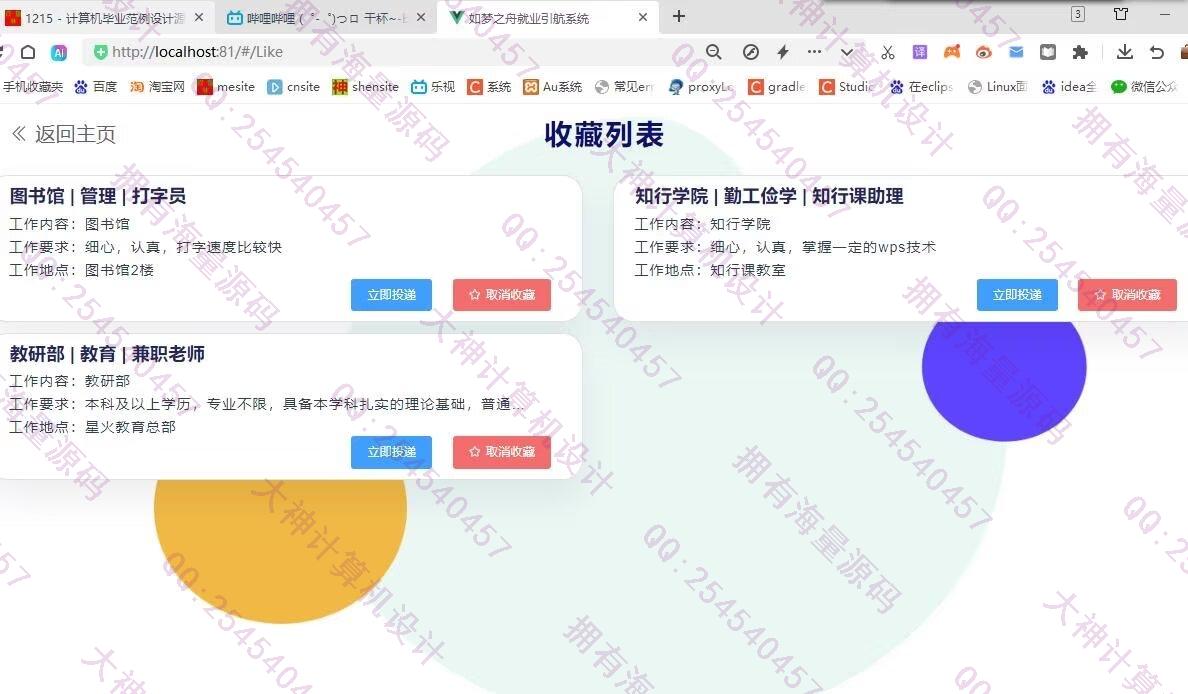Go back via 返回主页 link

[64, 134]
